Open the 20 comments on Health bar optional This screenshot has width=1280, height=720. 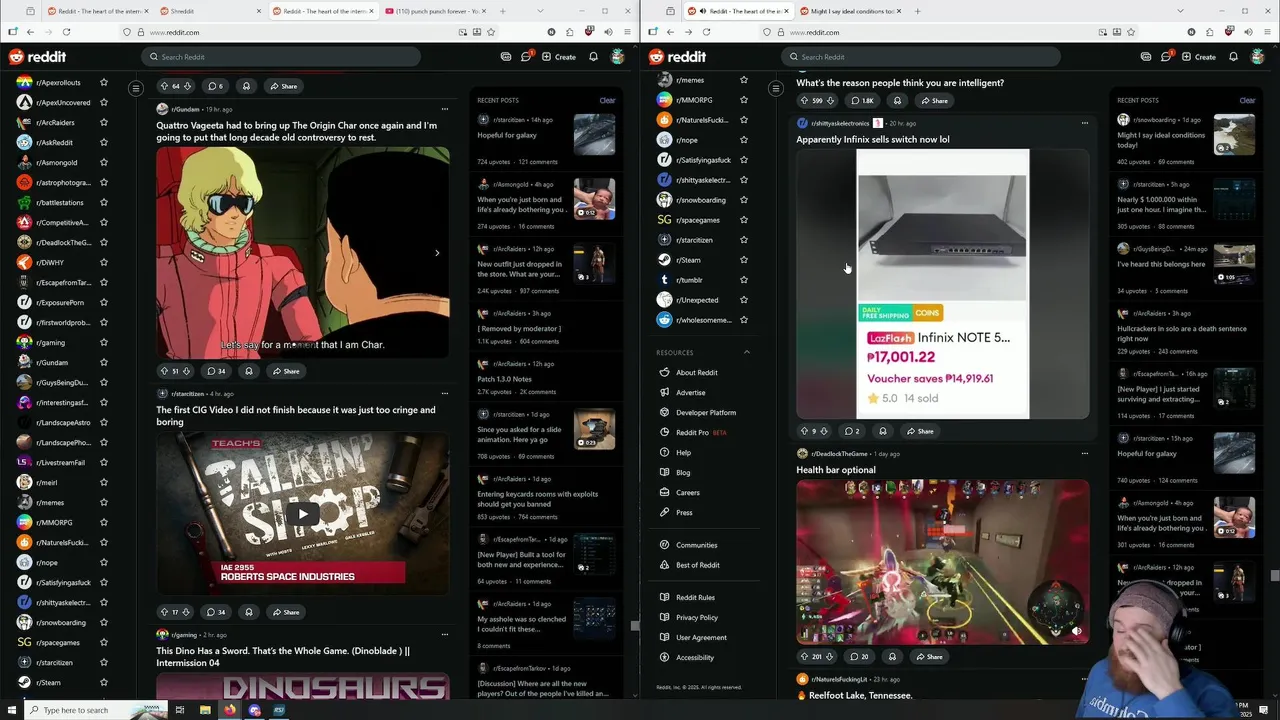(x=859, y=657)
